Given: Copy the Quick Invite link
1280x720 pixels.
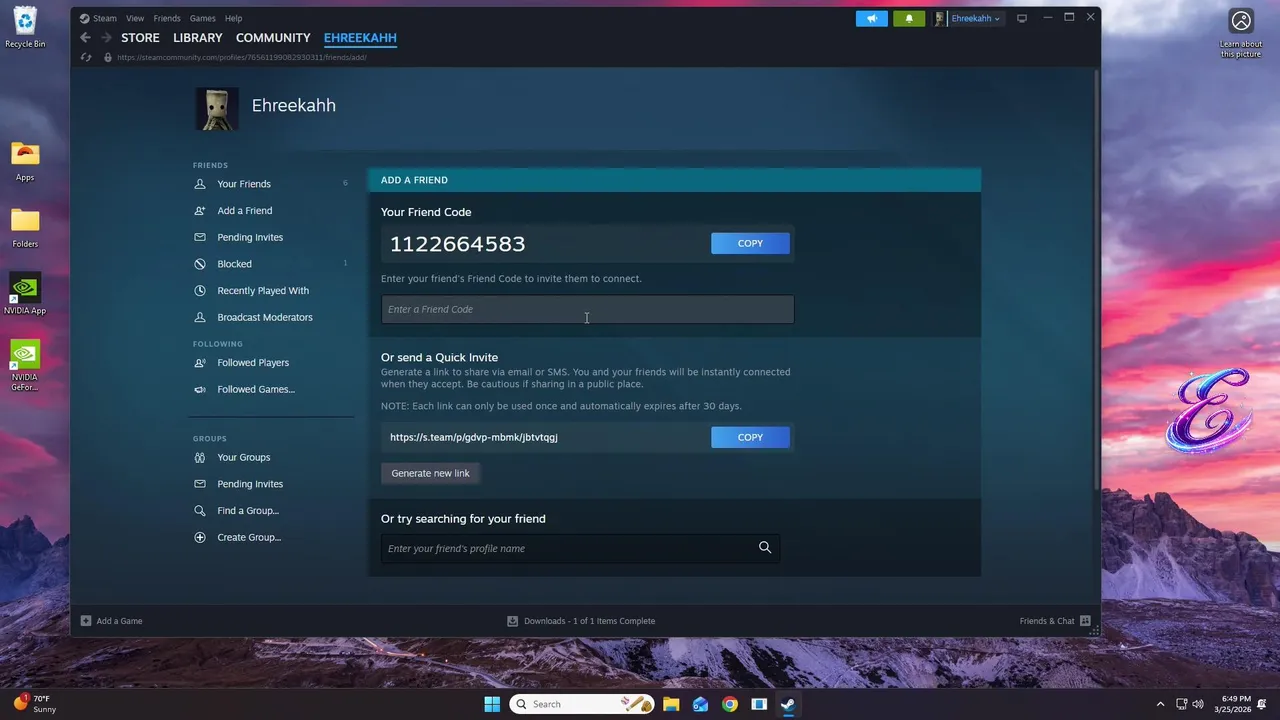Looking at the screenshot, I should pos(750,437).
